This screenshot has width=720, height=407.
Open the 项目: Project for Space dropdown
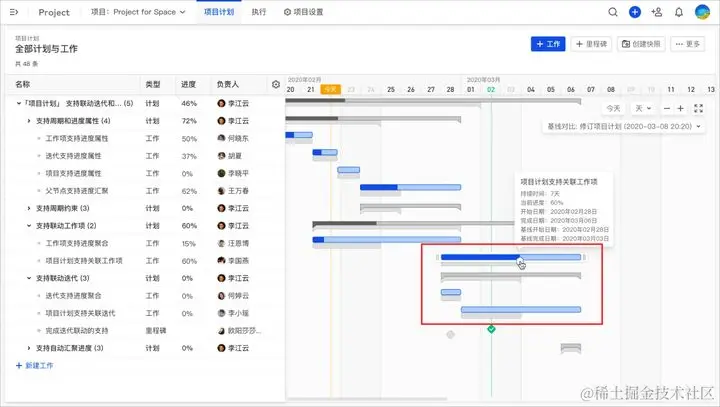point(138,12)
